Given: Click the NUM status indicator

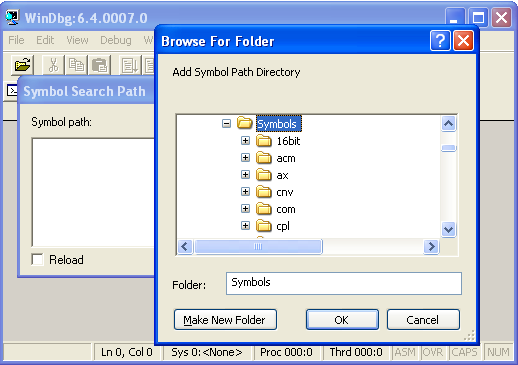Looking at the screenshot, I should tap(498, 352).
